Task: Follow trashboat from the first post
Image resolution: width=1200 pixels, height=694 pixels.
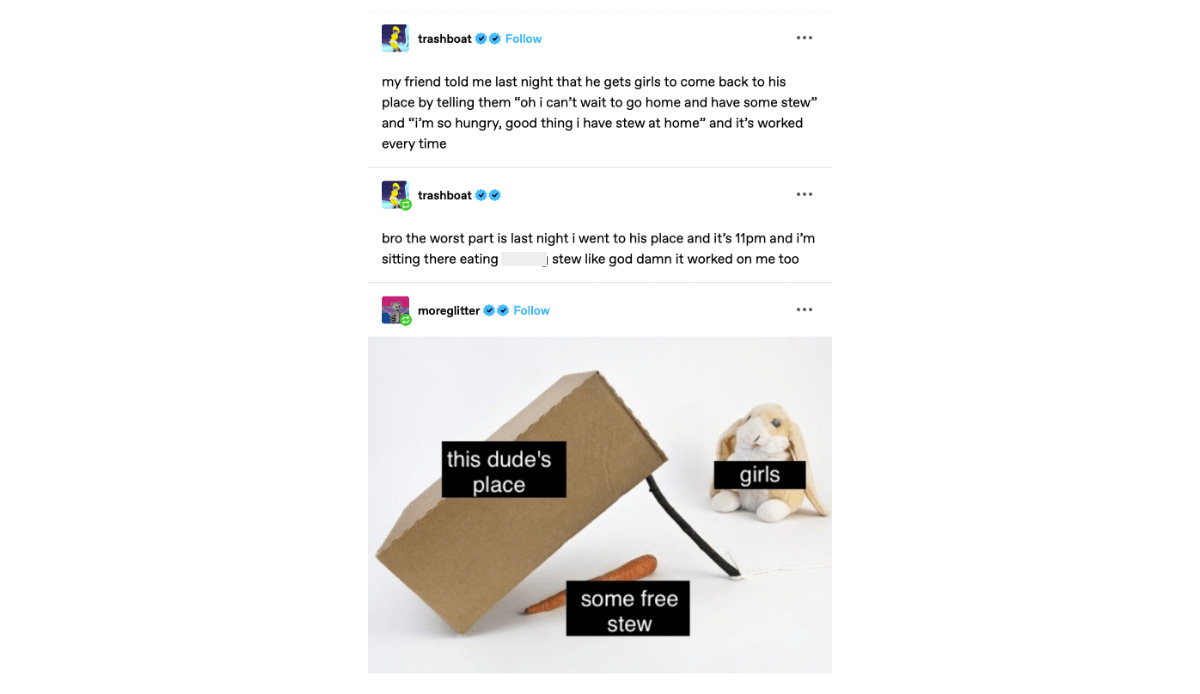Action: 523,39
